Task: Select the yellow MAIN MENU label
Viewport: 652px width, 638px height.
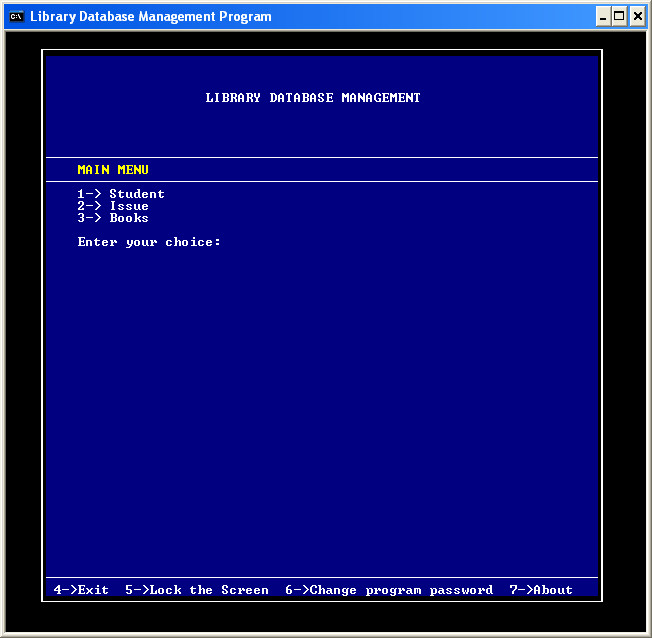Action: pyautogui.click(x=113, y=170)
